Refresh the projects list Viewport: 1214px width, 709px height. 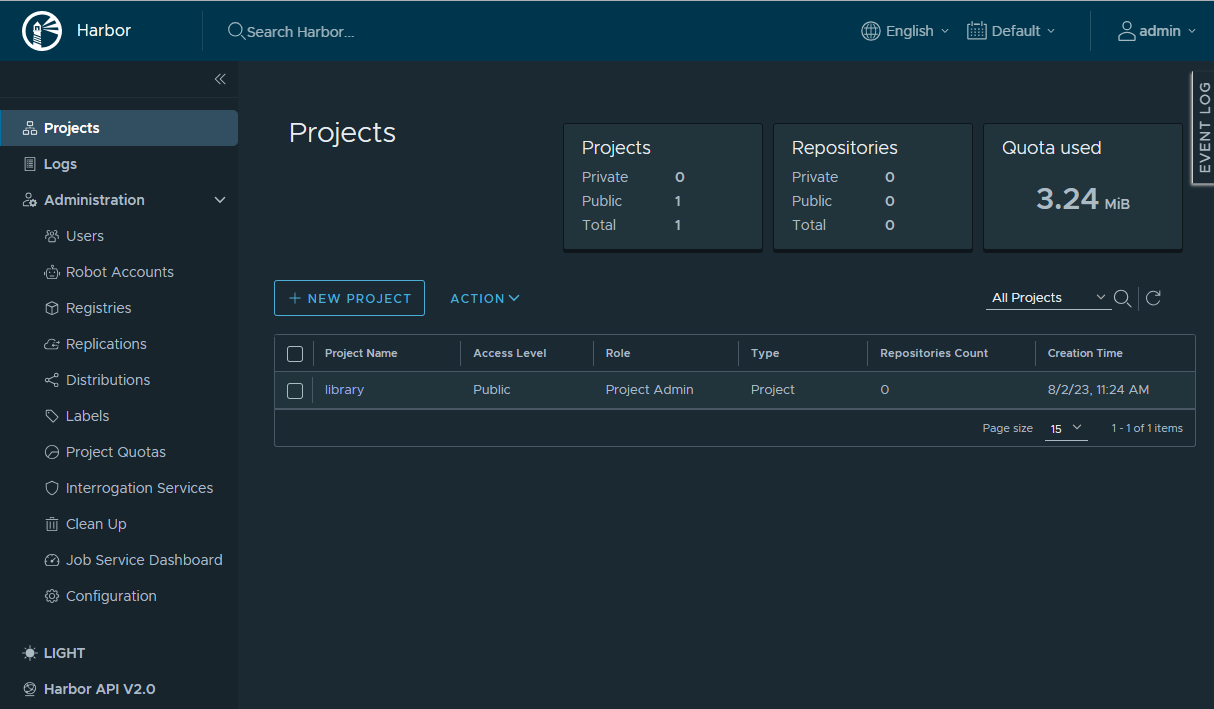(1153, 298)
